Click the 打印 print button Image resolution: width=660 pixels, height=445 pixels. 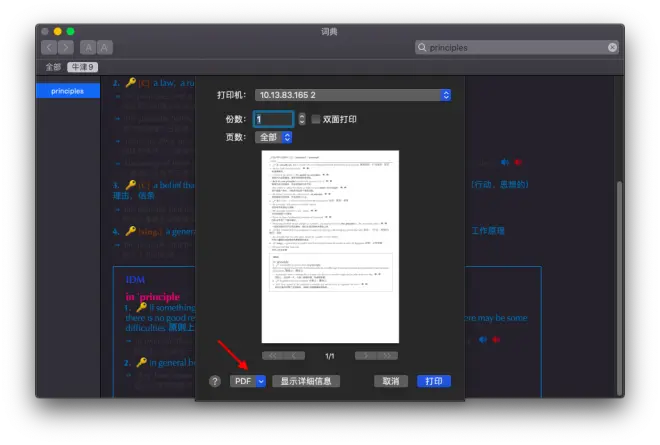(x=434, y=381)
